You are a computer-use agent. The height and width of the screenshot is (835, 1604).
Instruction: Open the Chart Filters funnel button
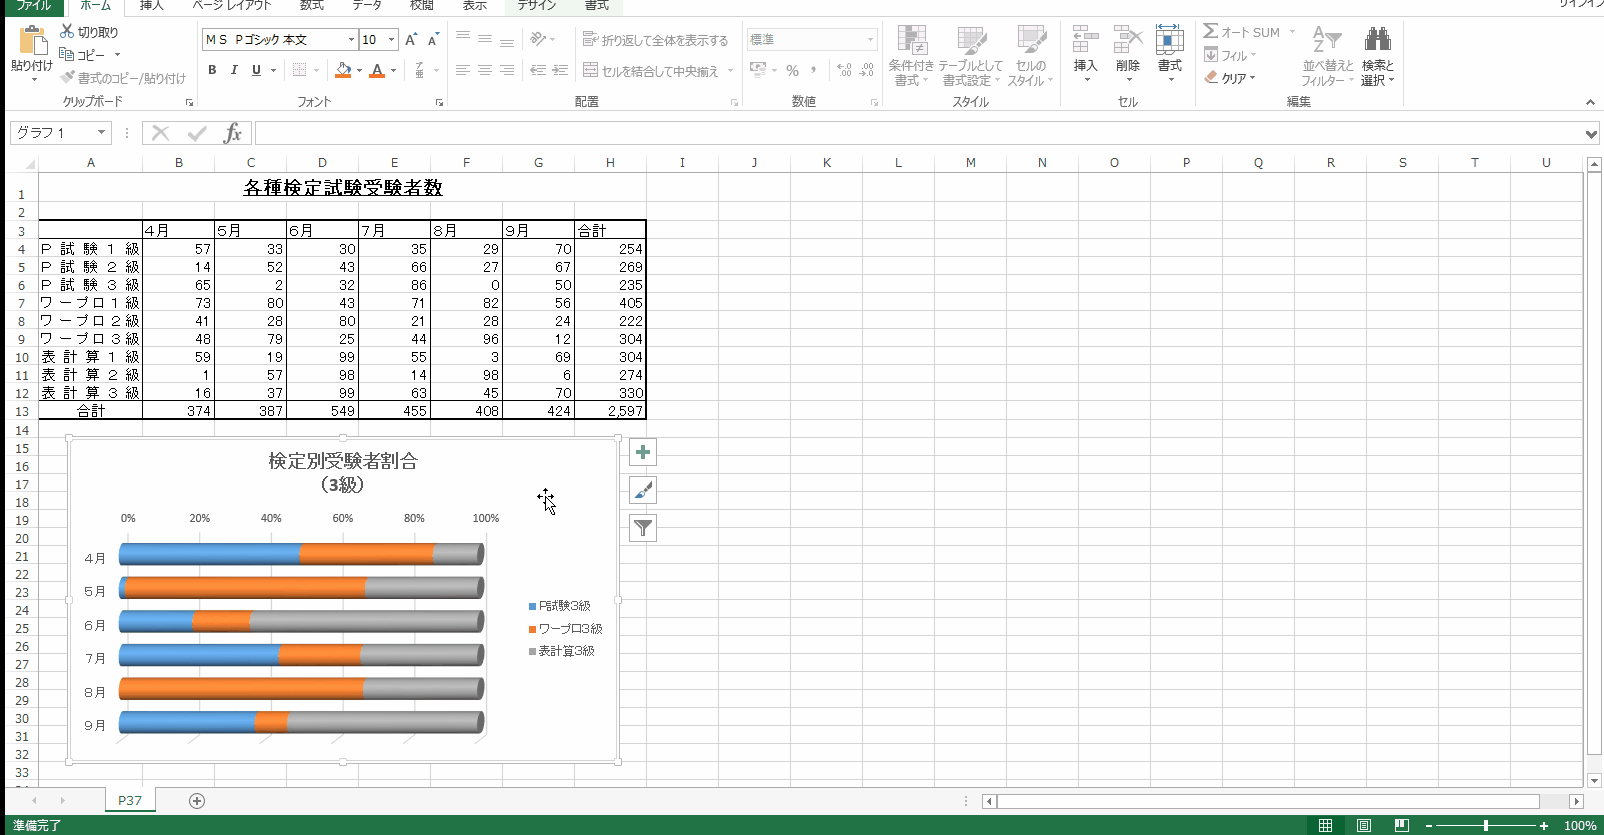pyautogui.click(x=643, y=528)
